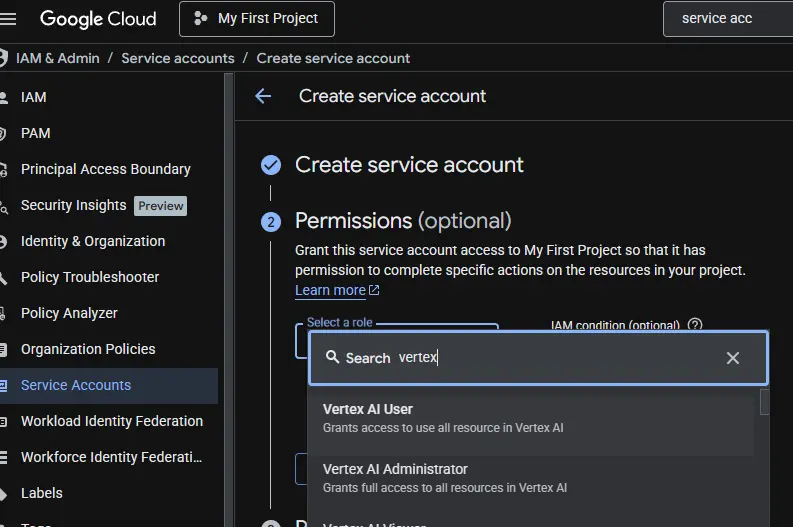Click the project picker dots icon
This screenshot has height=527, width=793.
(x=200, y=19)
